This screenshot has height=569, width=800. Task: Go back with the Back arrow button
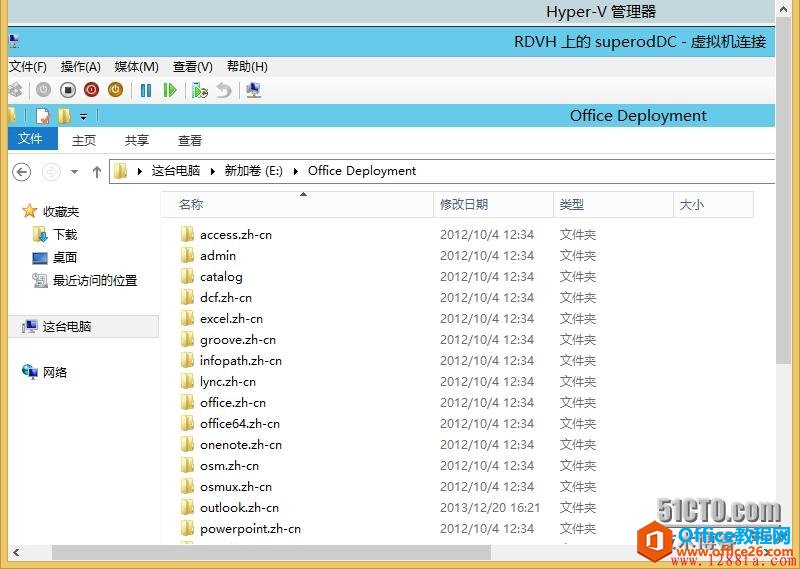(x=21, y=171)
